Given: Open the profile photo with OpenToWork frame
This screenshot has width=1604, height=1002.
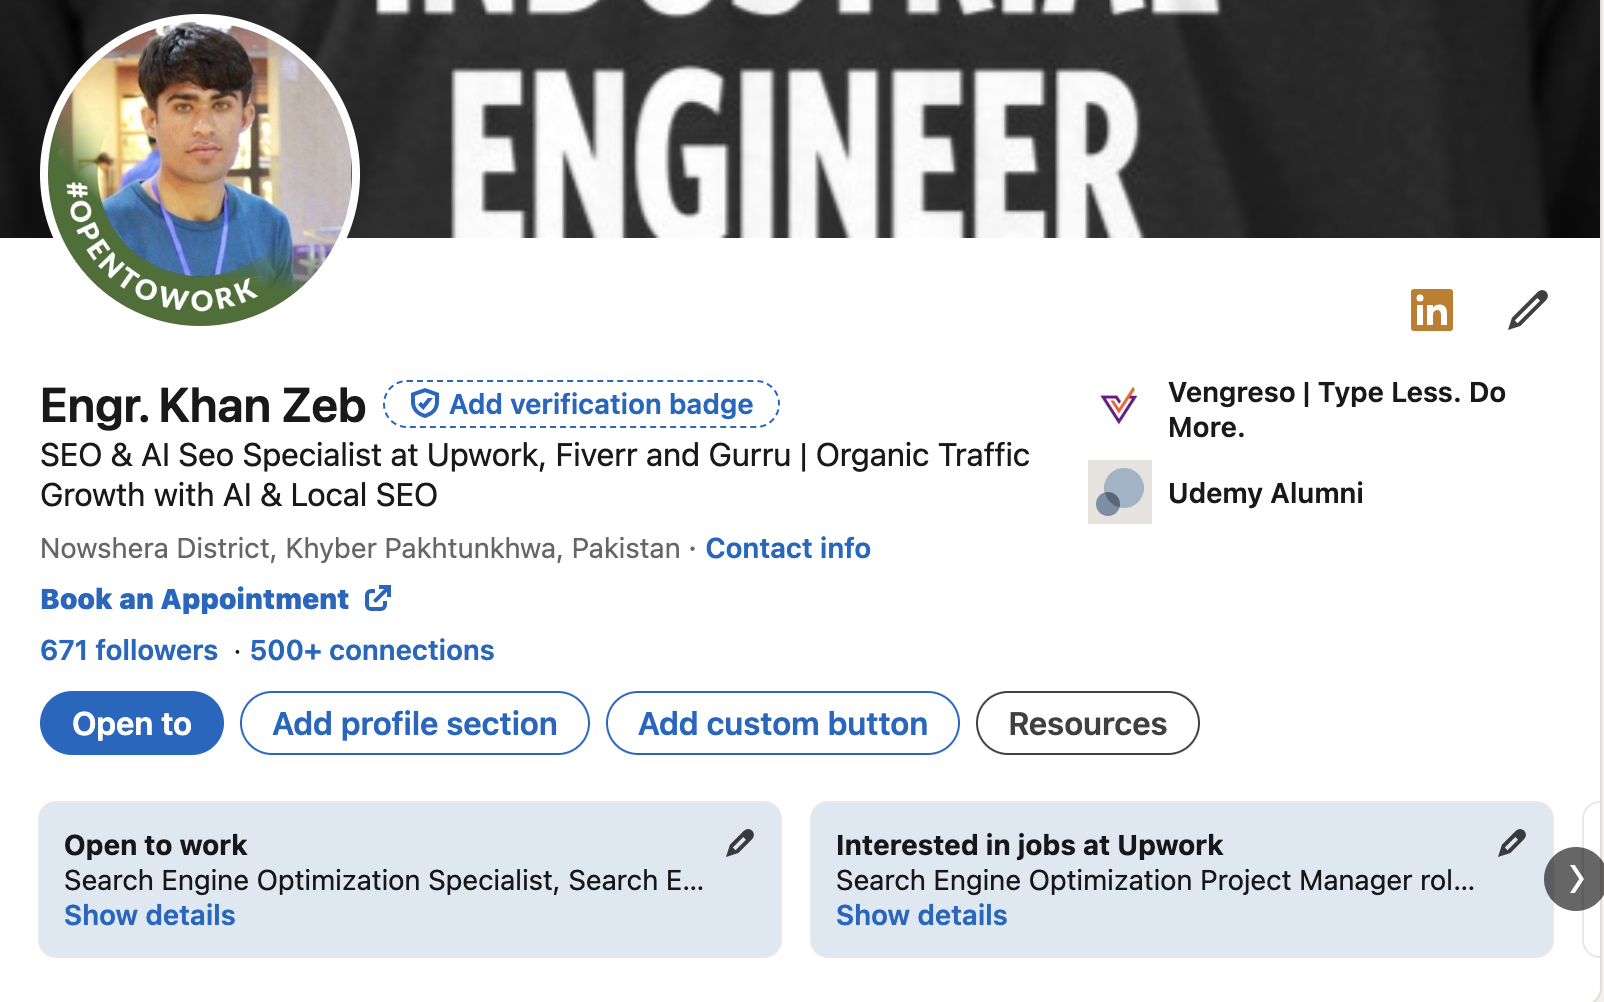Looking at the screenshot, I should 200,170.
